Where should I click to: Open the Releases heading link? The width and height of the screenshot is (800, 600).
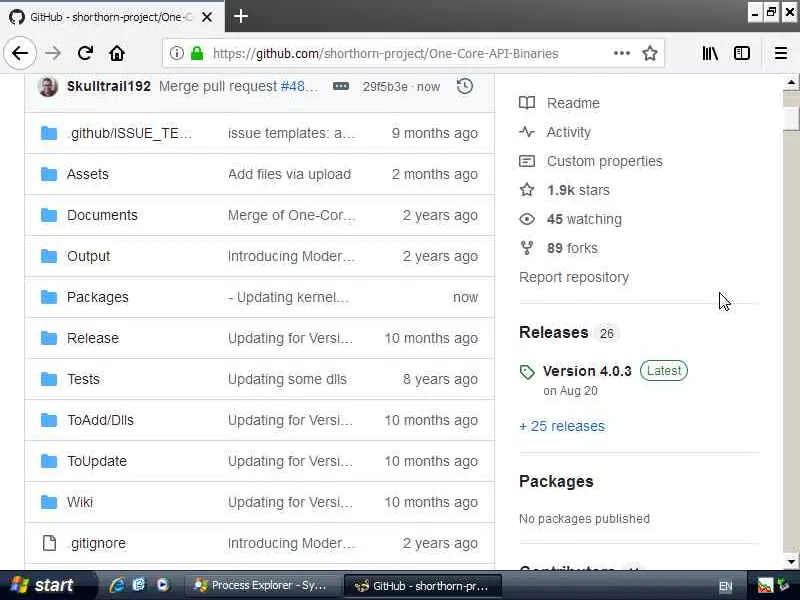click(x=554, y=333)
